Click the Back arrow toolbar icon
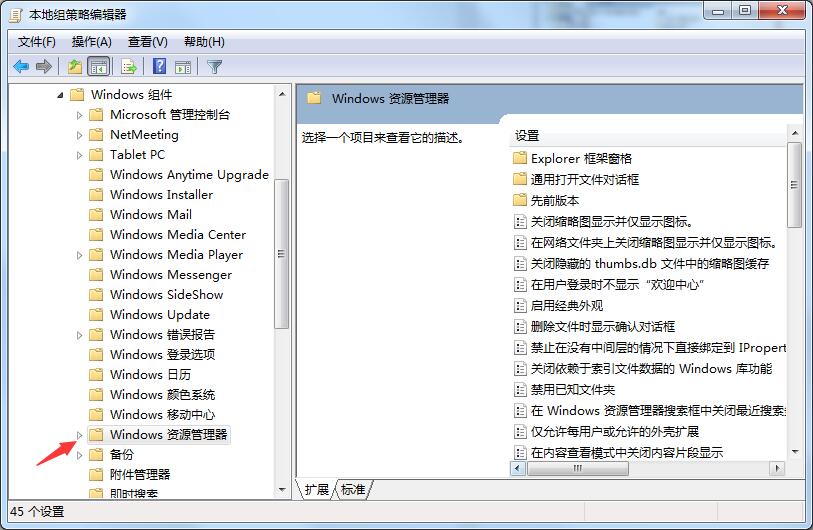The height and width of the screenshot is (530, 813). [x=20, y=67]
